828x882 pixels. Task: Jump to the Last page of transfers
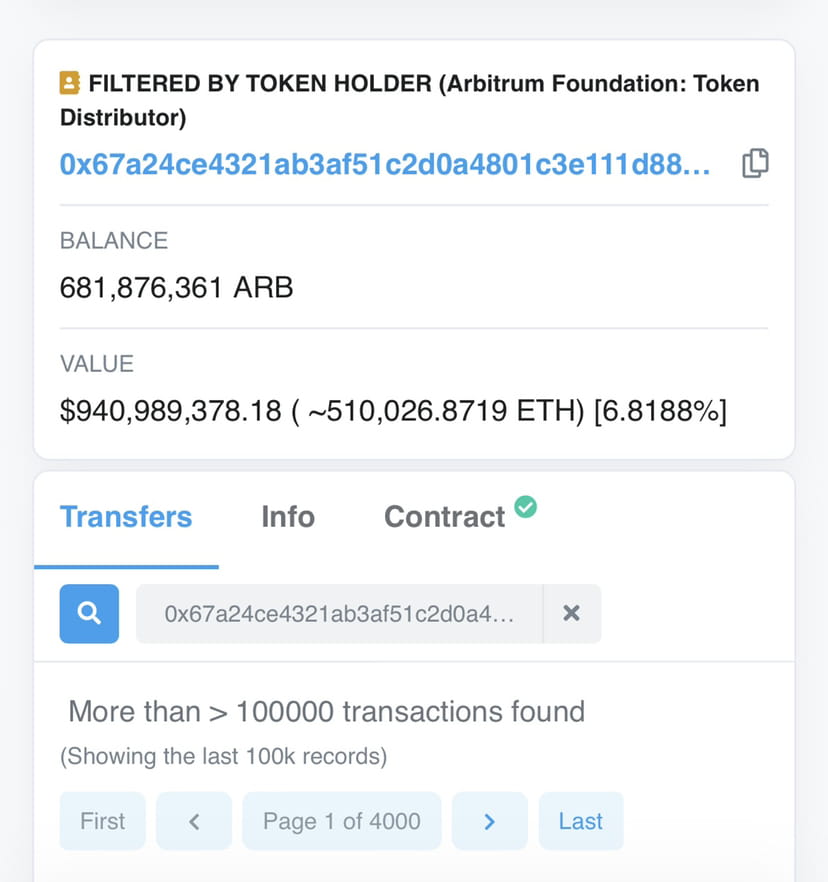[581, 820]
